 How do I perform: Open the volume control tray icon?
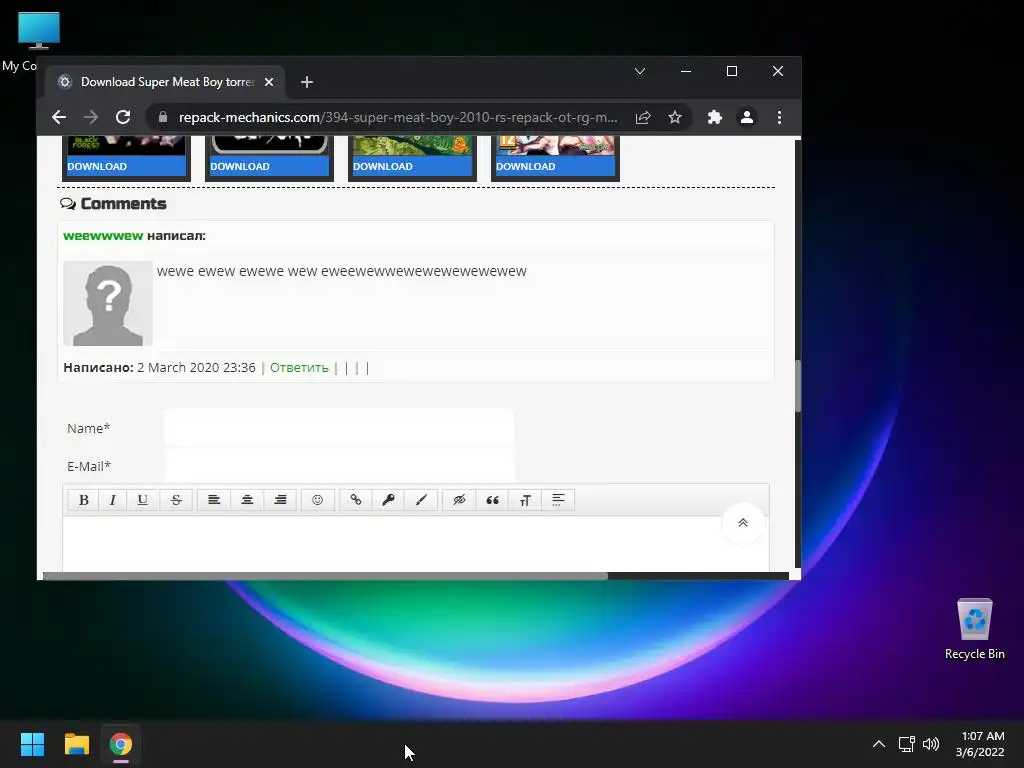coord(931,744)
